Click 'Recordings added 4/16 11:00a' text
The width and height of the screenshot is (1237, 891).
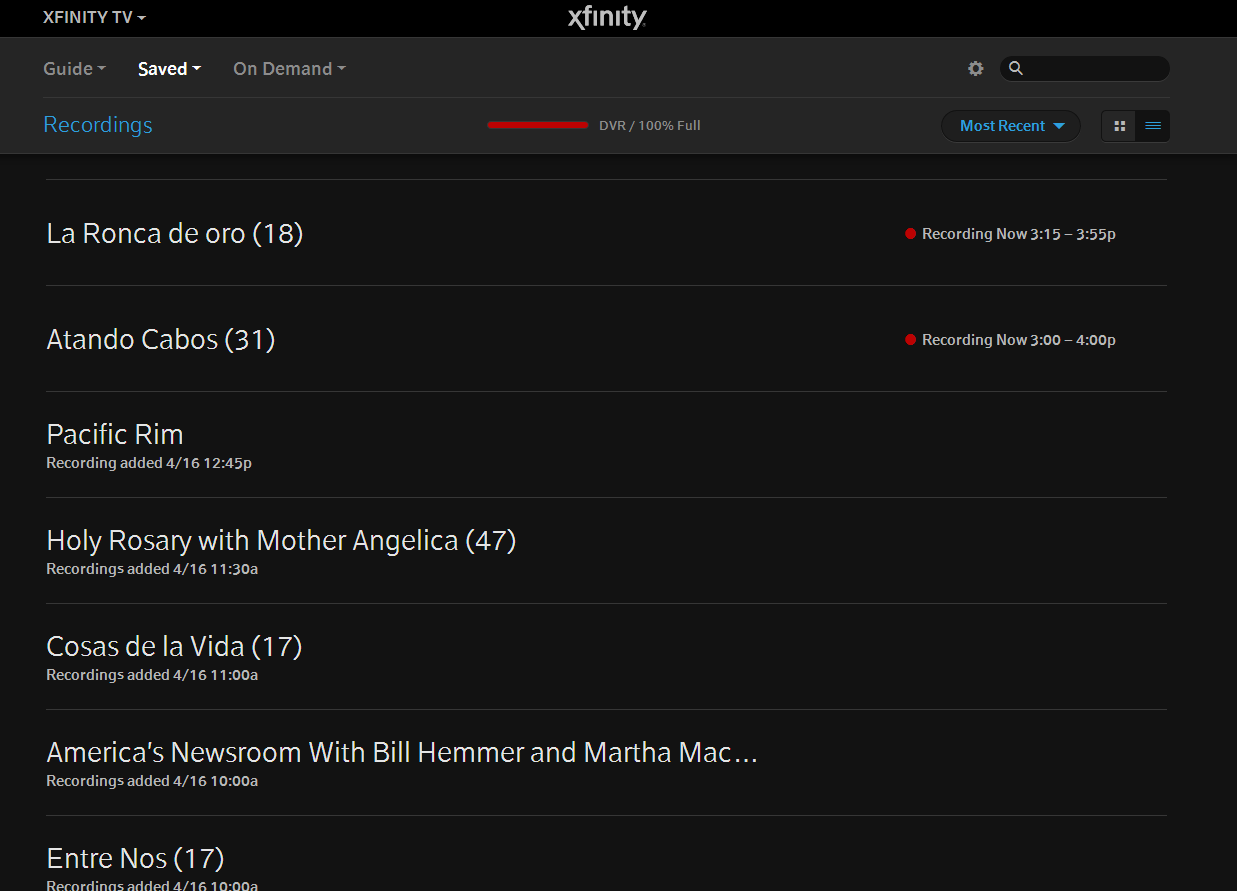pyautogui.click(x=152, y=675)
